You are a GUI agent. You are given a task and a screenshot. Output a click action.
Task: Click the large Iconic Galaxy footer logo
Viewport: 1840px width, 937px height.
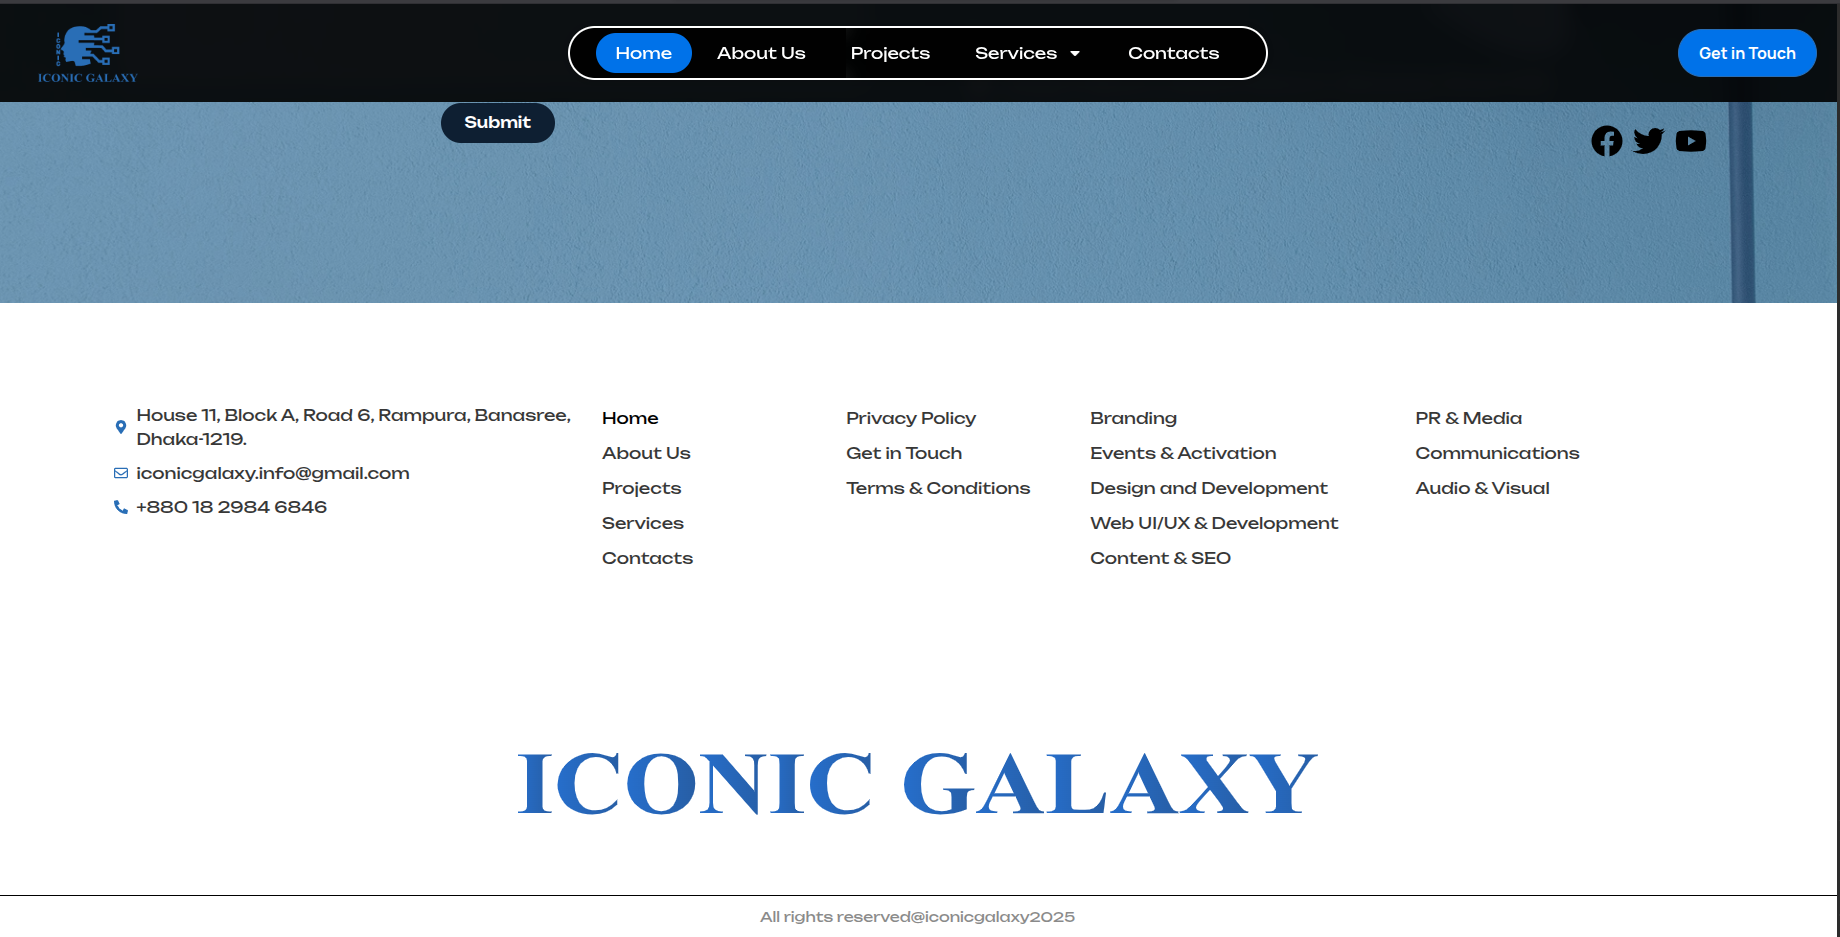[x=917, y=784]
